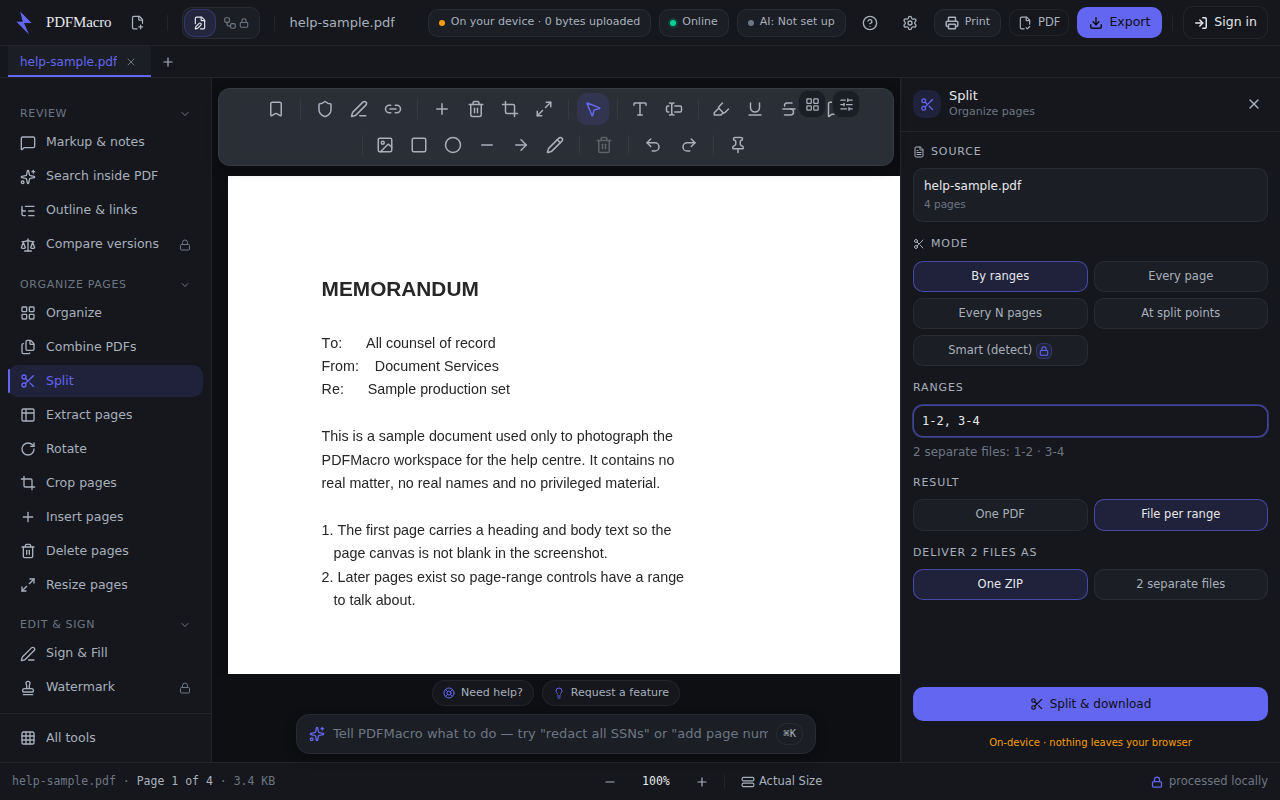1280x800 pixels.
Task: Open the toolbar sliders settings icon
Action: [x=846, y=104]
